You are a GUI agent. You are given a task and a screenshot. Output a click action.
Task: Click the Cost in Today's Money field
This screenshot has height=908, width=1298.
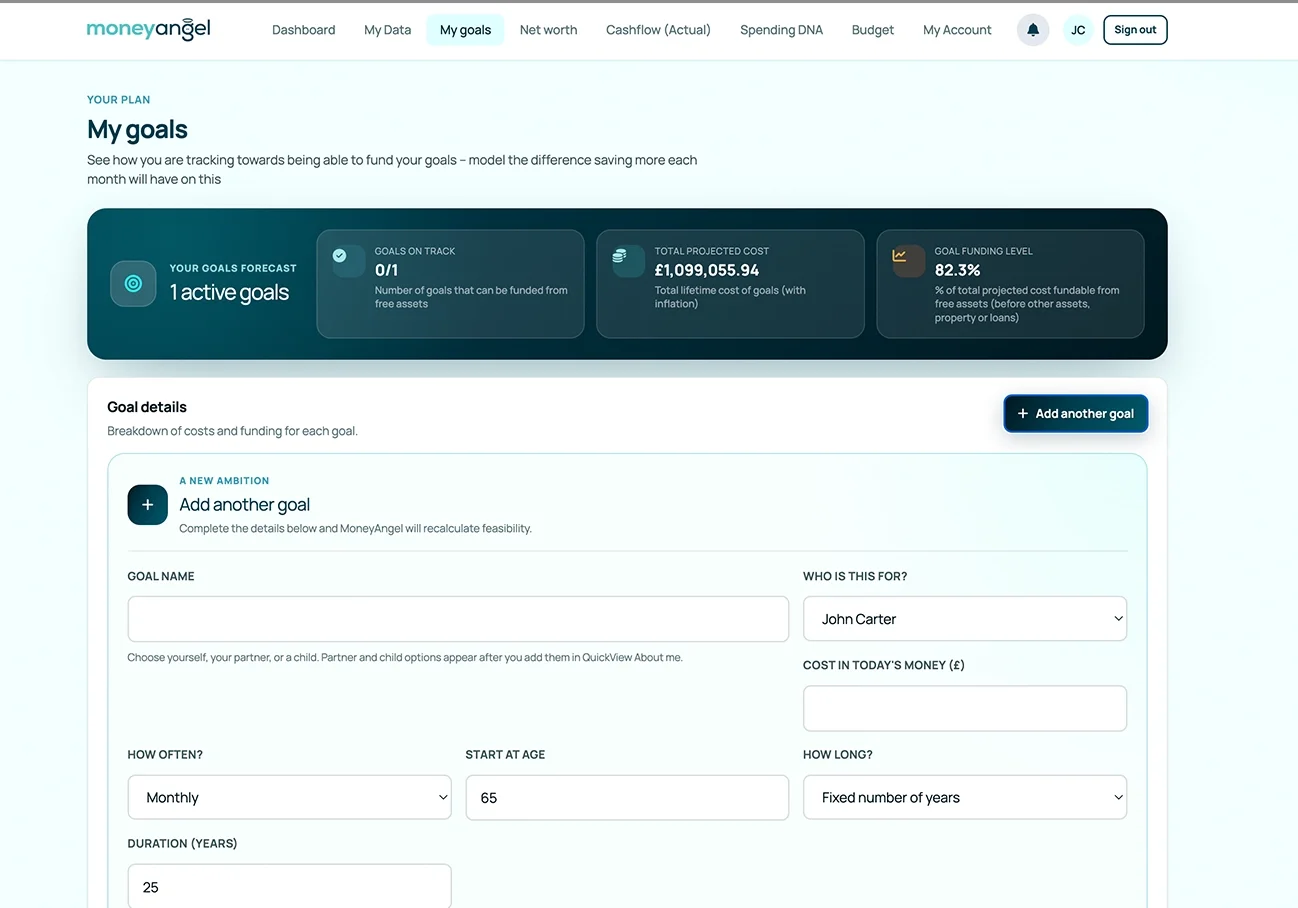coord(965,708)
